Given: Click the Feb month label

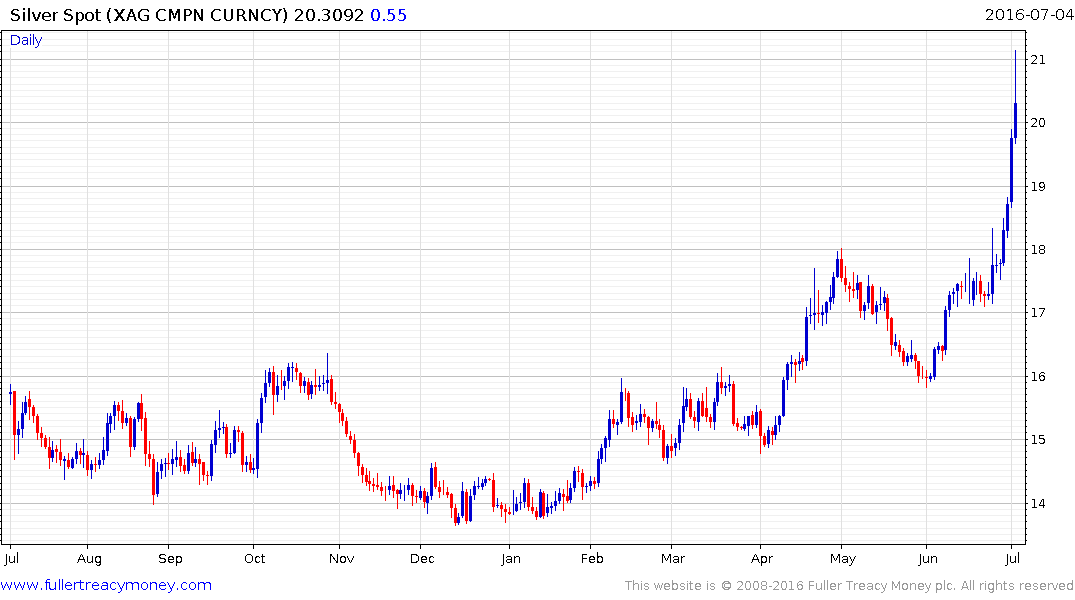Looking at the screenshot, I should pyautogui.click(x=592, y=559).
